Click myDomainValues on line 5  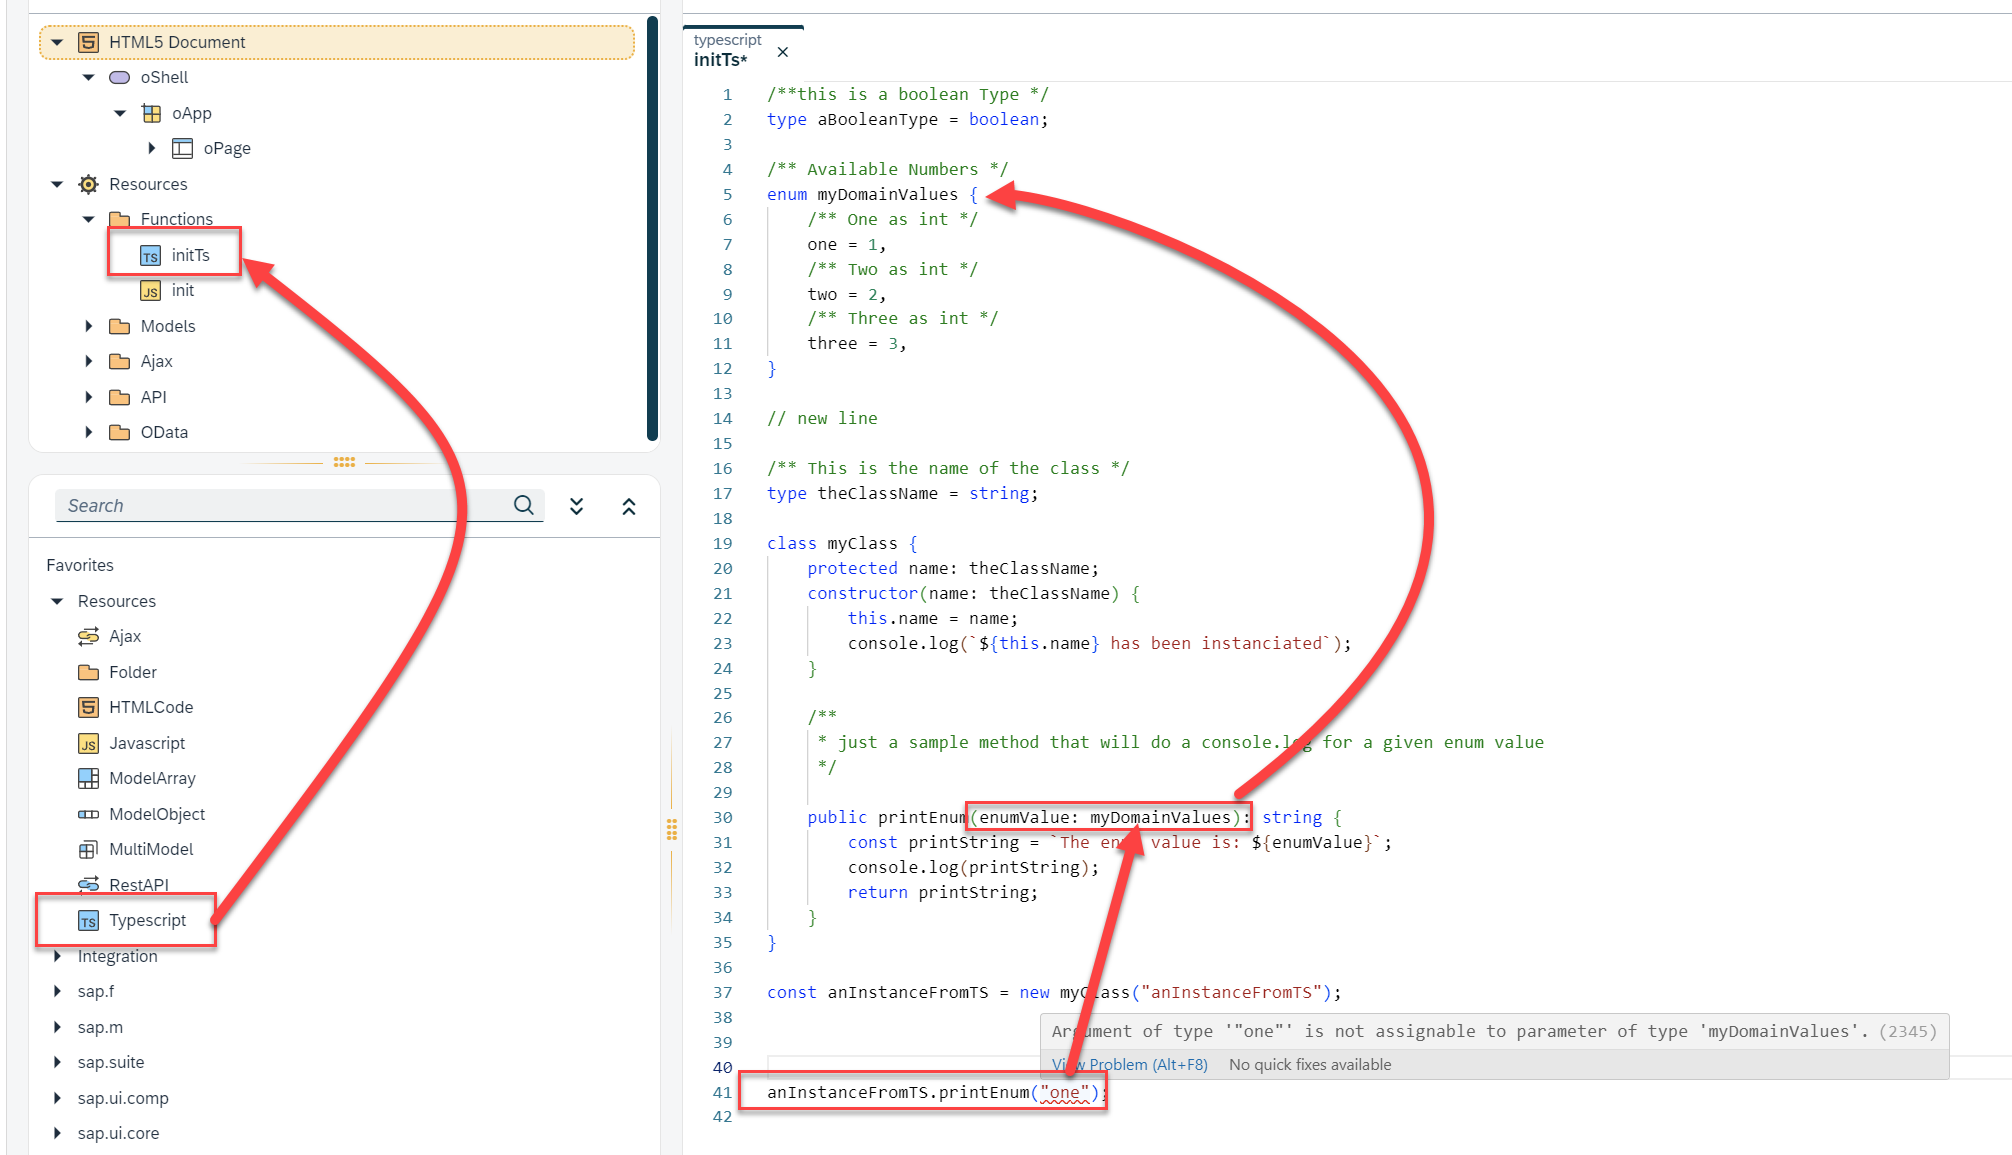(888, 194)
